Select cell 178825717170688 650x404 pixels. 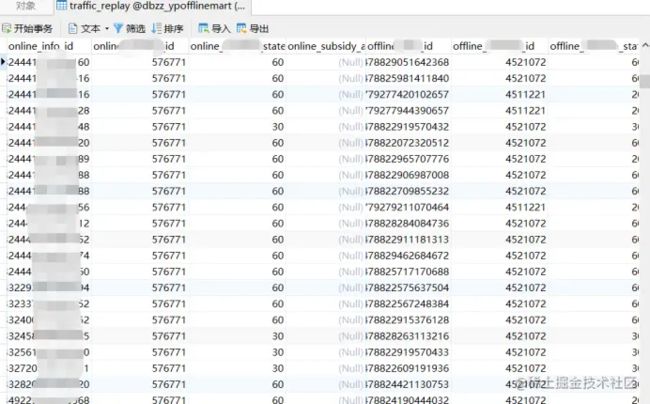[407, 272]
